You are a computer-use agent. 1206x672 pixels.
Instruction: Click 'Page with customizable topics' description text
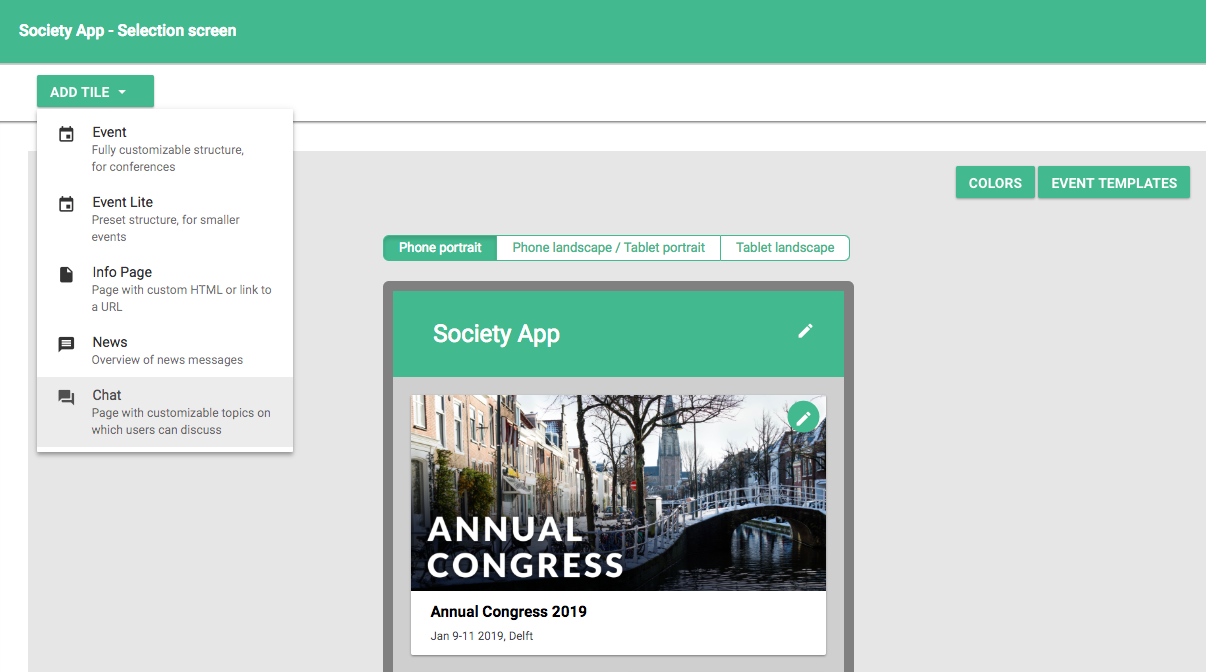181,421
